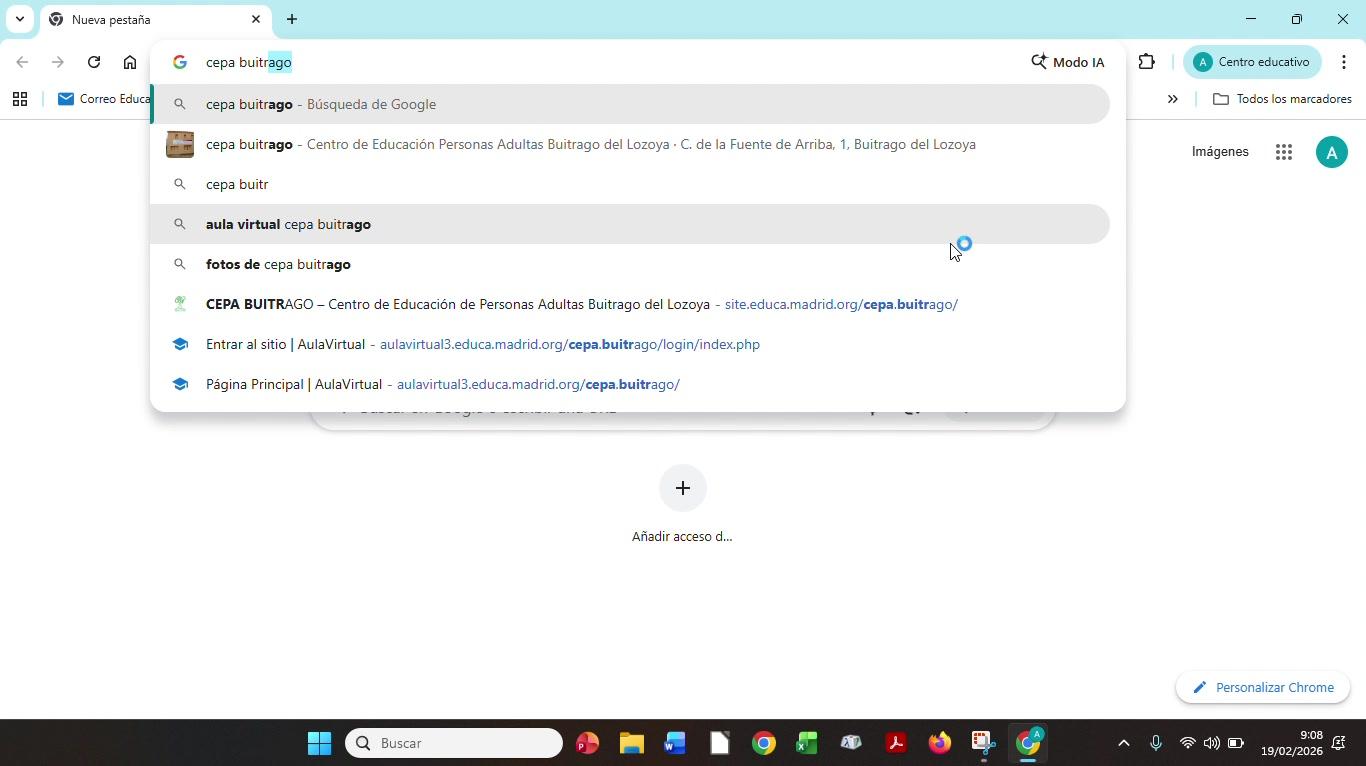This screenshot has height=766, width=1366.
Task: Open the Google account avatar A
Action: 1331,152
